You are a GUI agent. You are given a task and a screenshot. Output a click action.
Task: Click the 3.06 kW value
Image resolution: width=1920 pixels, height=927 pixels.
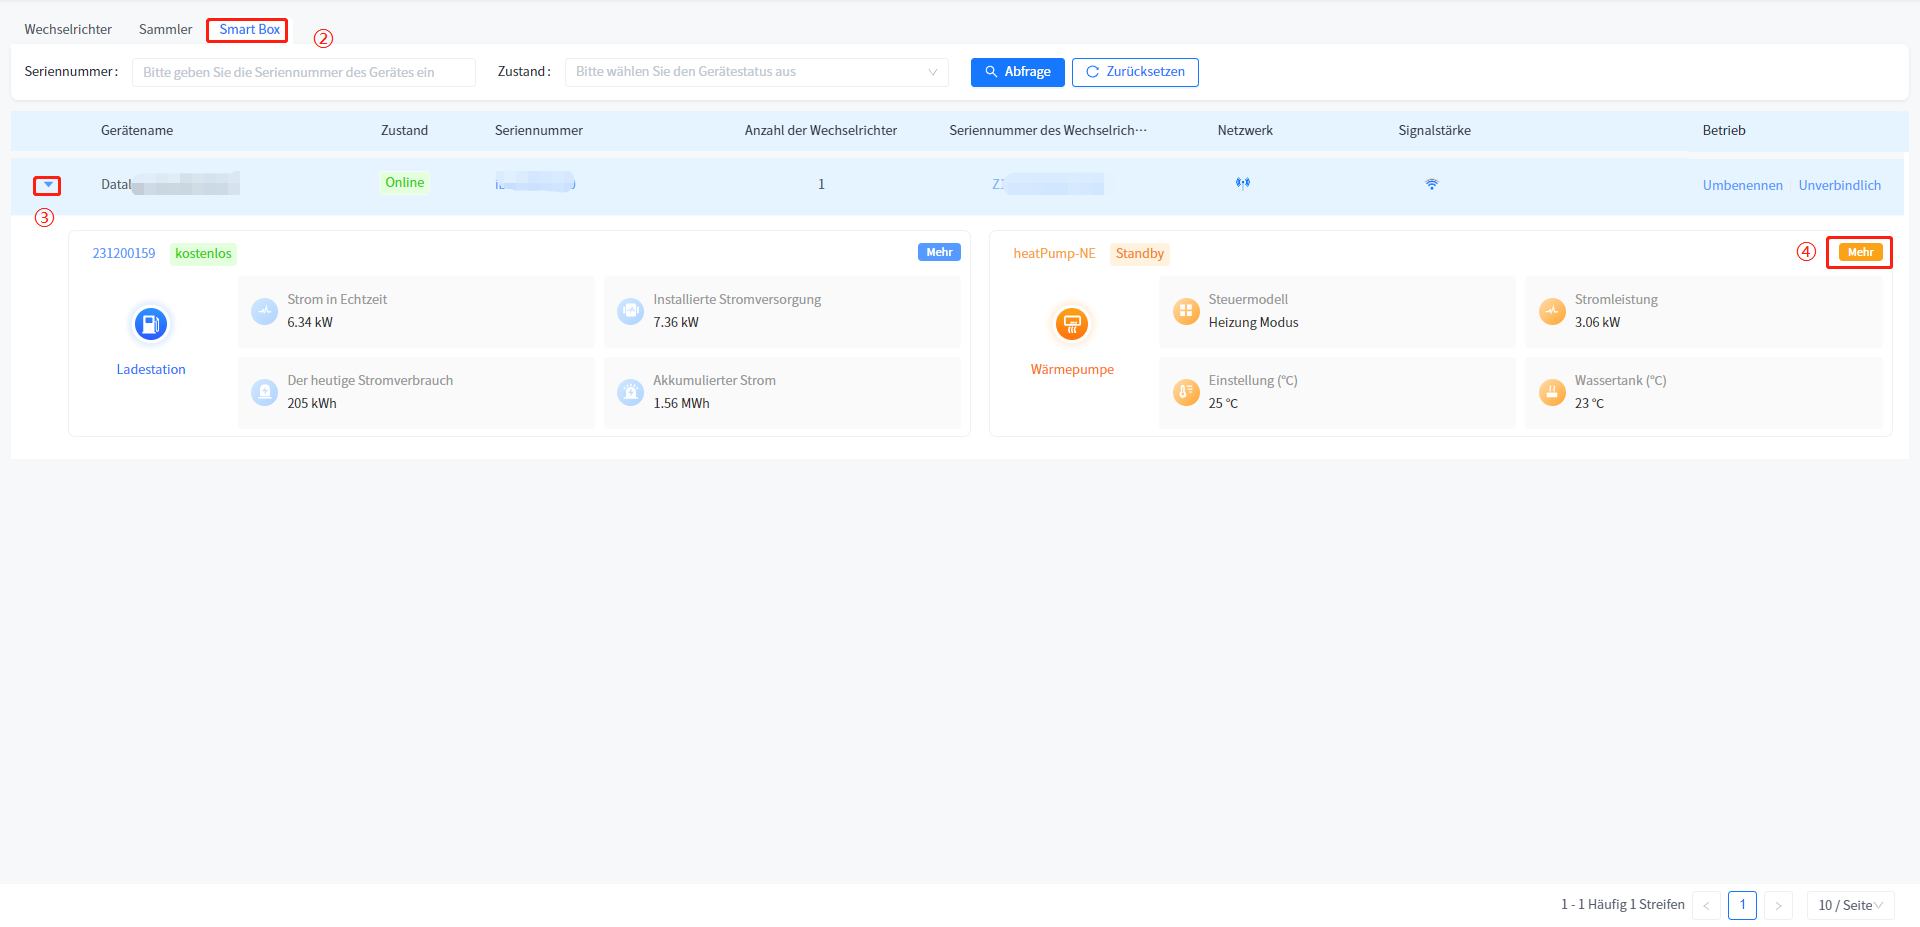tap(1597, 322)
